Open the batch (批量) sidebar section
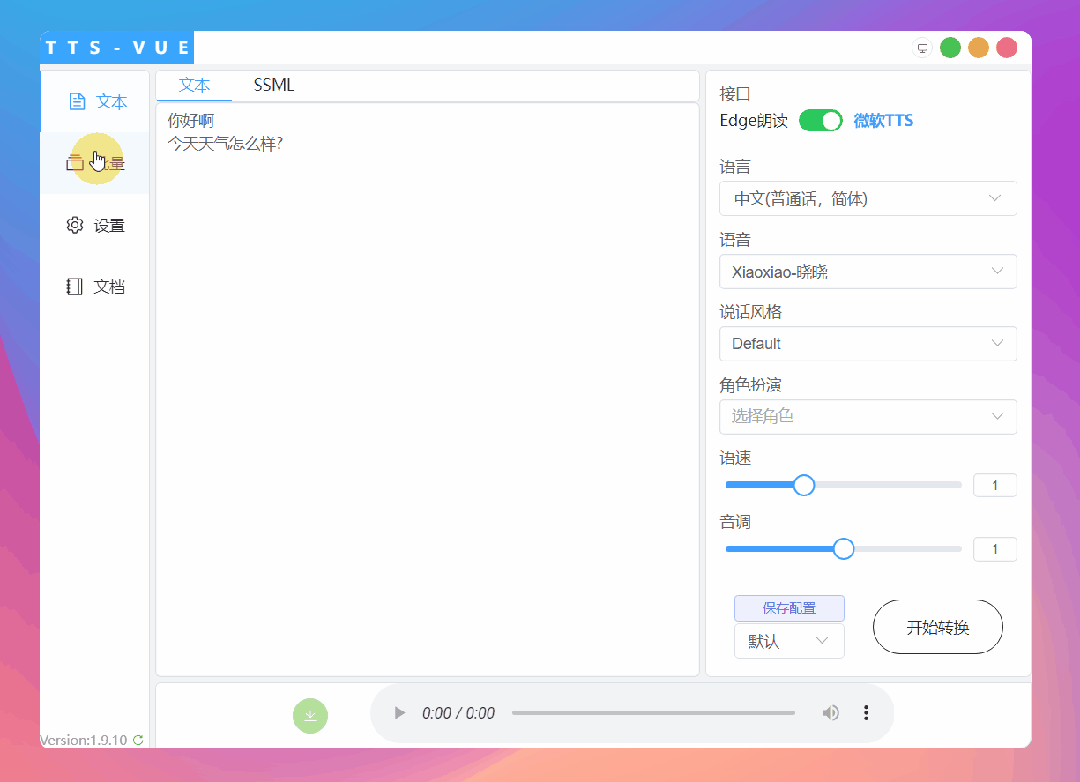The width and height of the screenshot is (1080, 782). click(x=95, y=163)
